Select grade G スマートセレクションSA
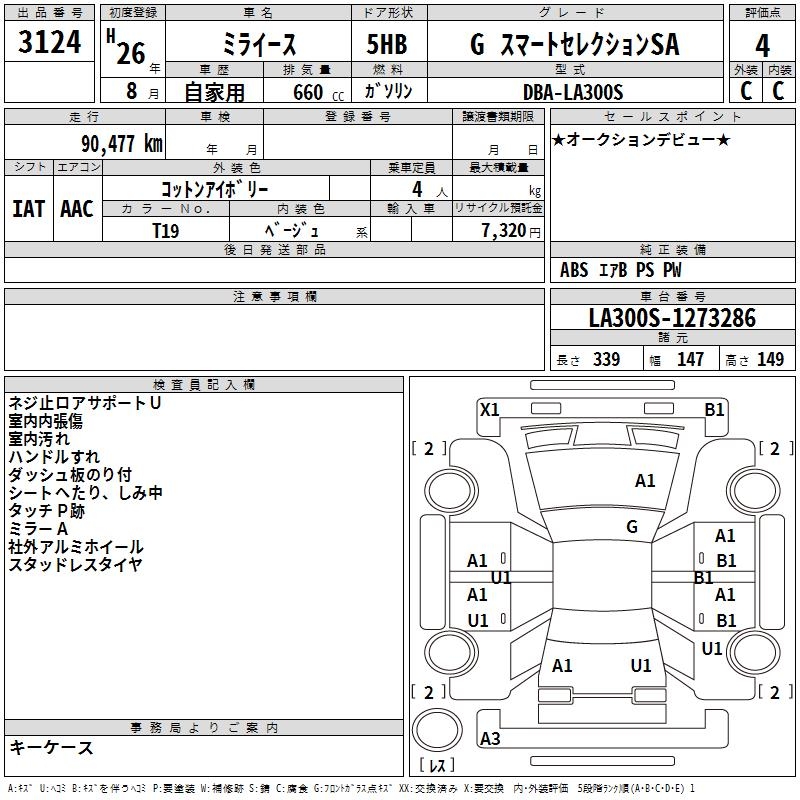The height and width of the screenshot is (800, 800). (575, 44)
